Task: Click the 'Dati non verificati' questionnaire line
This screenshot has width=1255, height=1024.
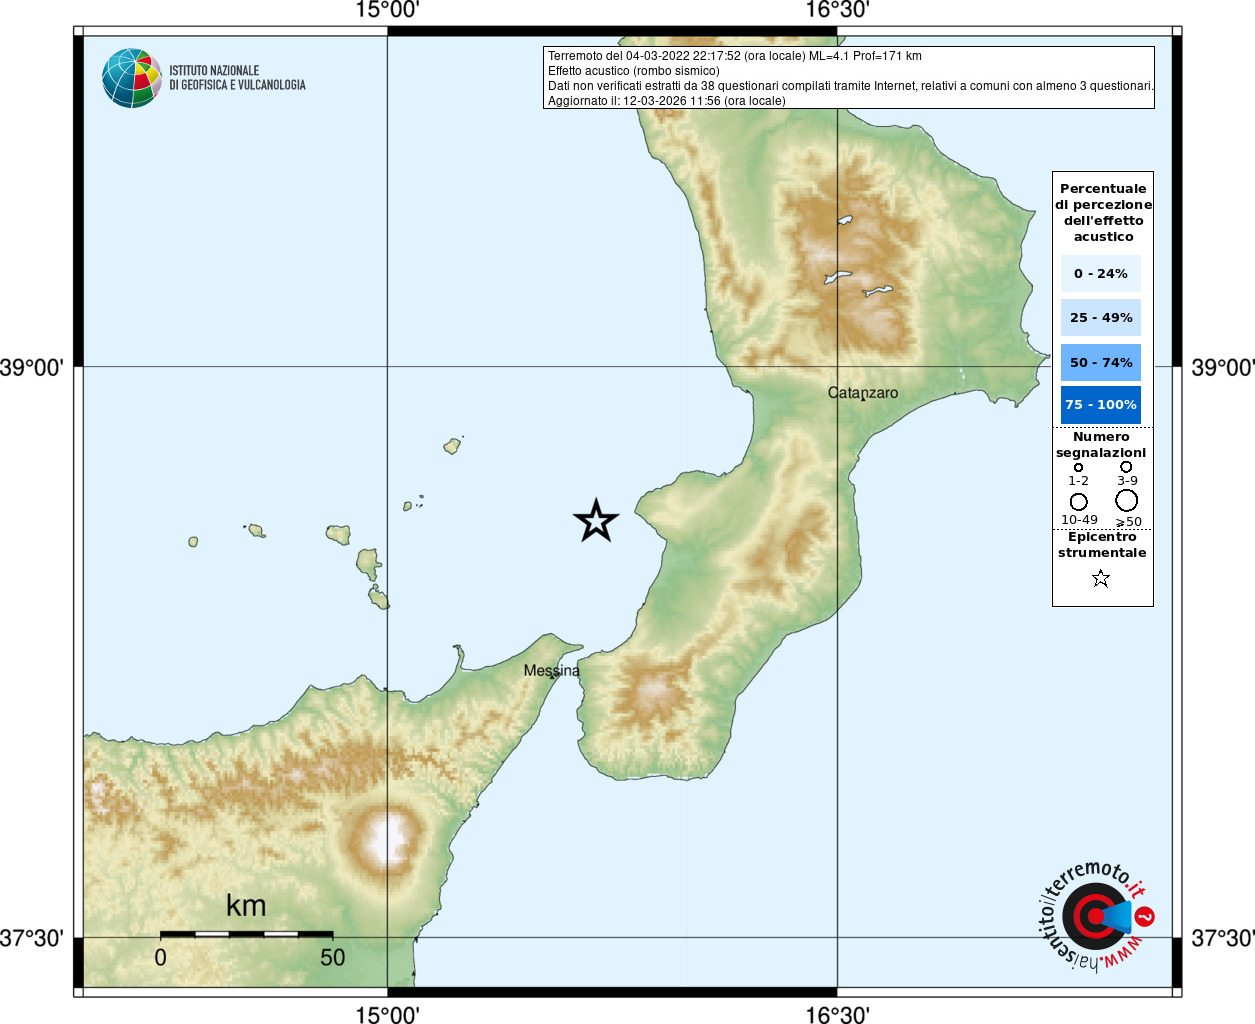Action: (850, 86)
